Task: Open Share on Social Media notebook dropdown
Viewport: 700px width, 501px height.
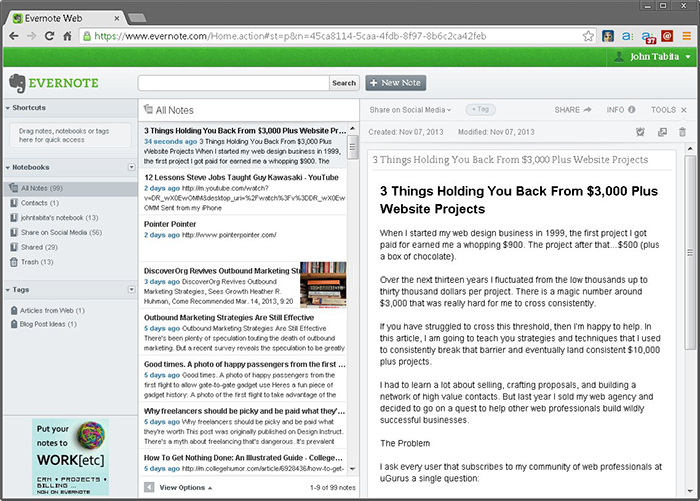Action: (410, 109)
